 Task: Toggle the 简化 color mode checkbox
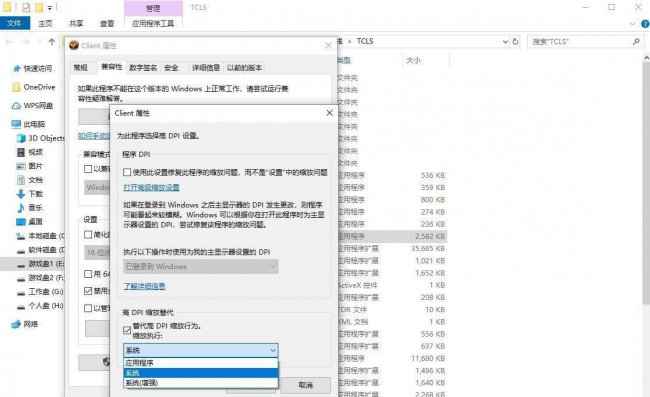pos(88,235)
